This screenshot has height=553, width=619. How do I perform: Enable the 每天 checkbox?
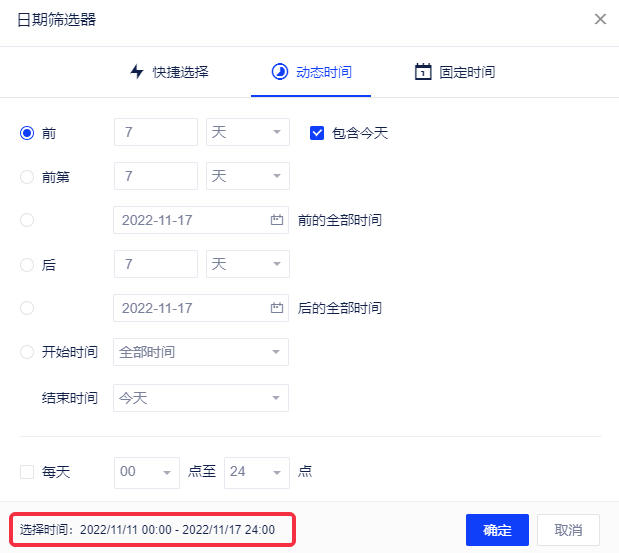(27, 470)
